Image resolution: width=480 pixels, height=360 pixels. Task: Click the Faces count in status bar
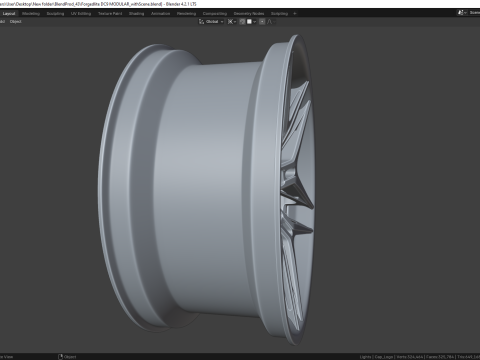440,357
